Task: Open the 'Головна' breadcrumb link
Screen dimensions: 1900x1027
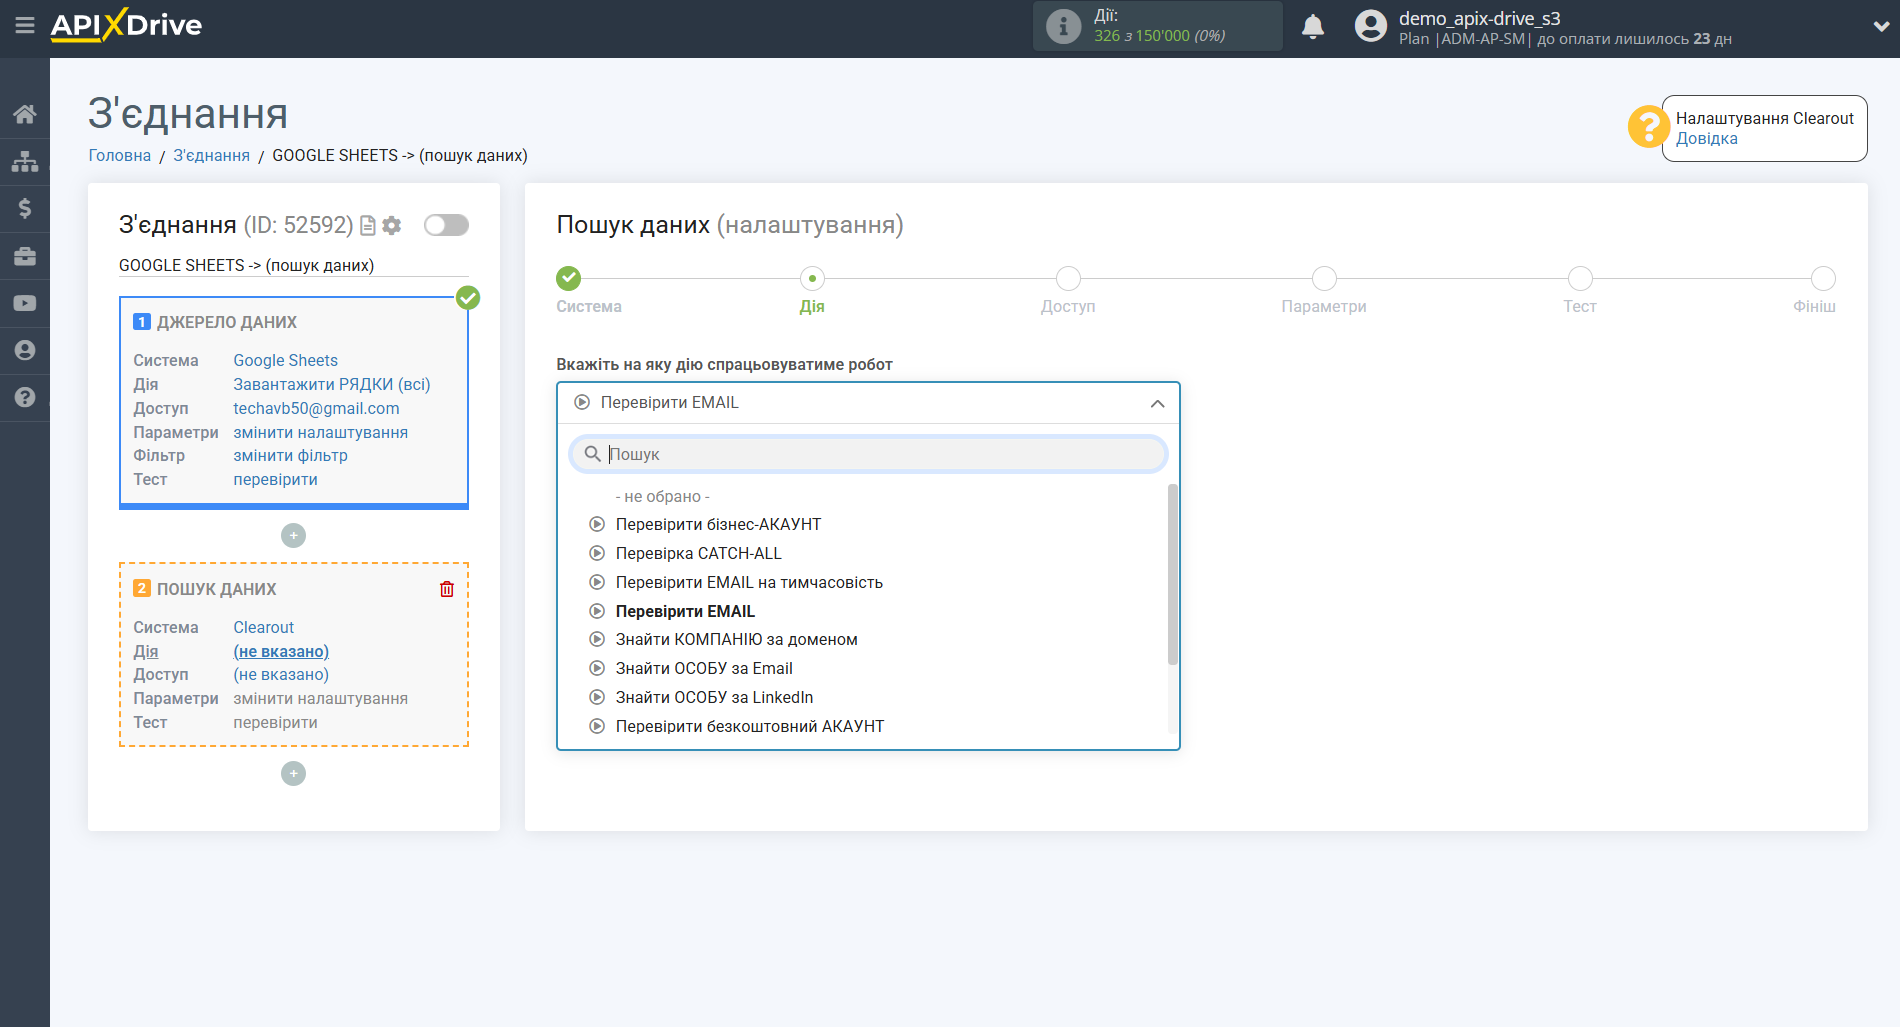Action: point(120,155)
